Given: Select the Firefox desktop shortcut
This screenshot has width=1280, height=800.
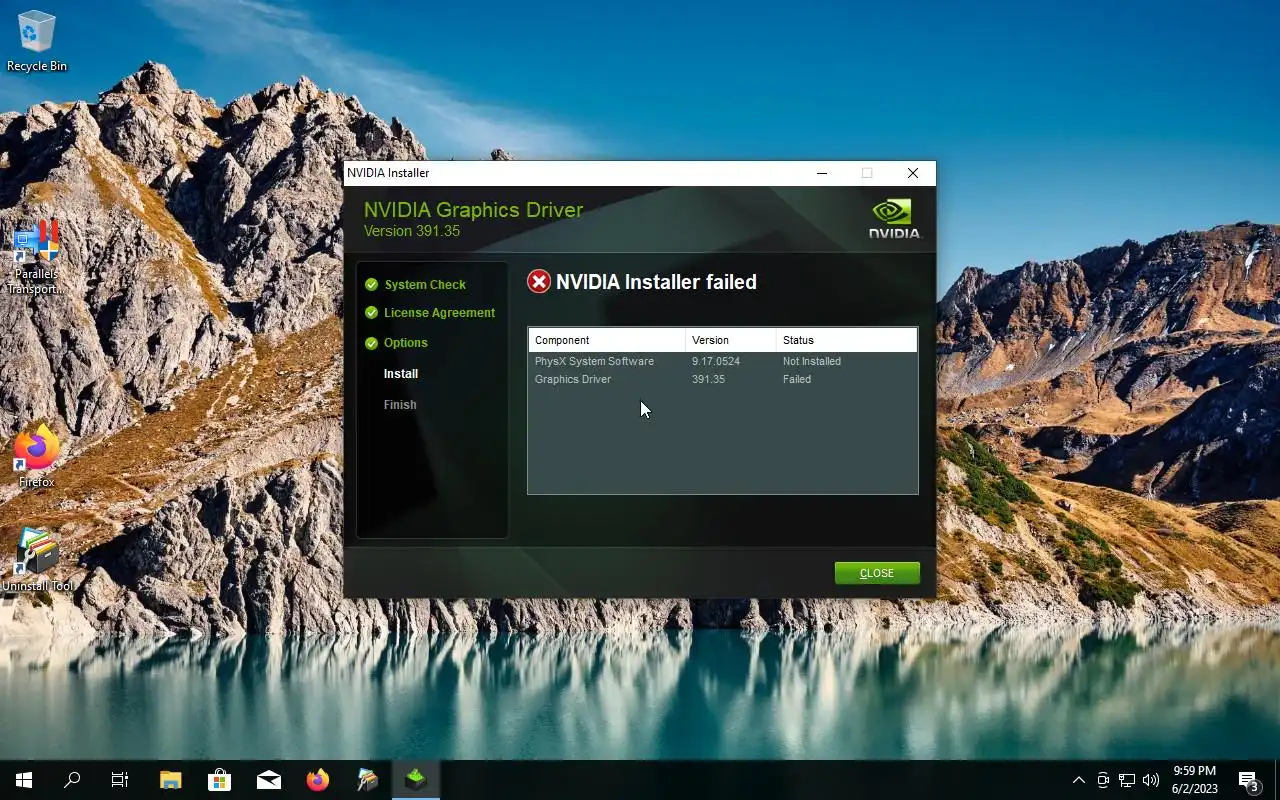Looking at the screenshot, I should pyautogui.click(x=37, y=457).
